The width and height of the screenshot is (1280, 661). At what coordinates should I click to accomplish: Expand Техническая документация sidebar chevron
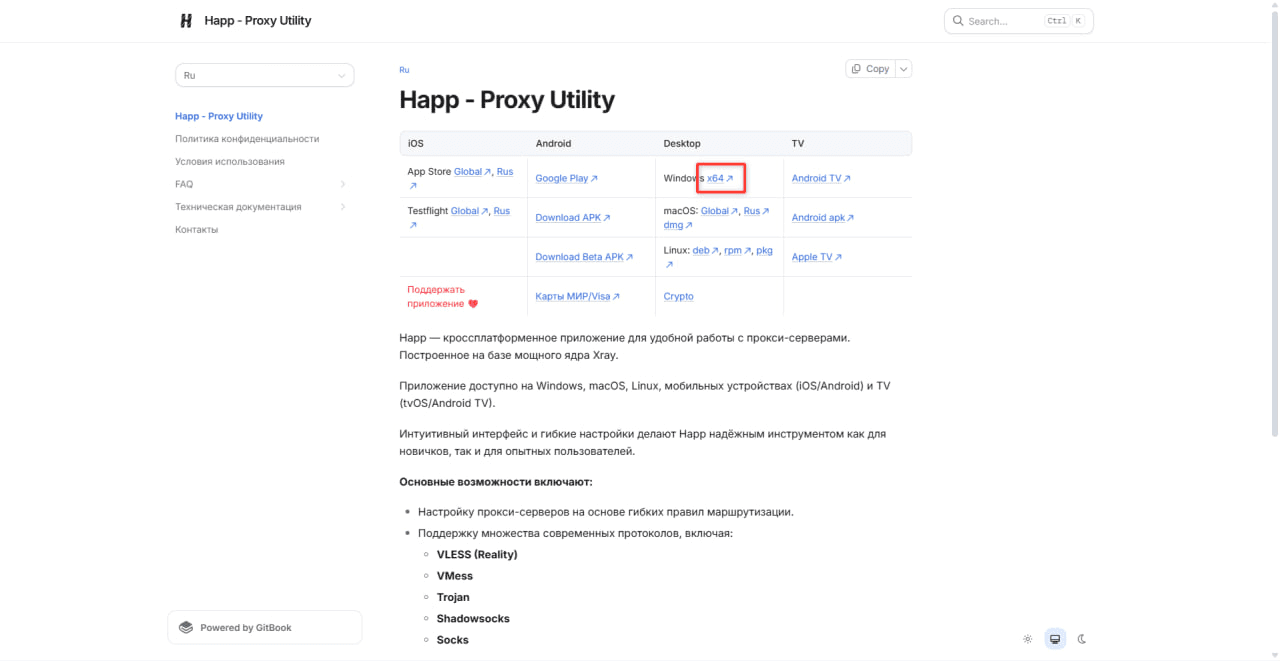[x=343, y=207]
